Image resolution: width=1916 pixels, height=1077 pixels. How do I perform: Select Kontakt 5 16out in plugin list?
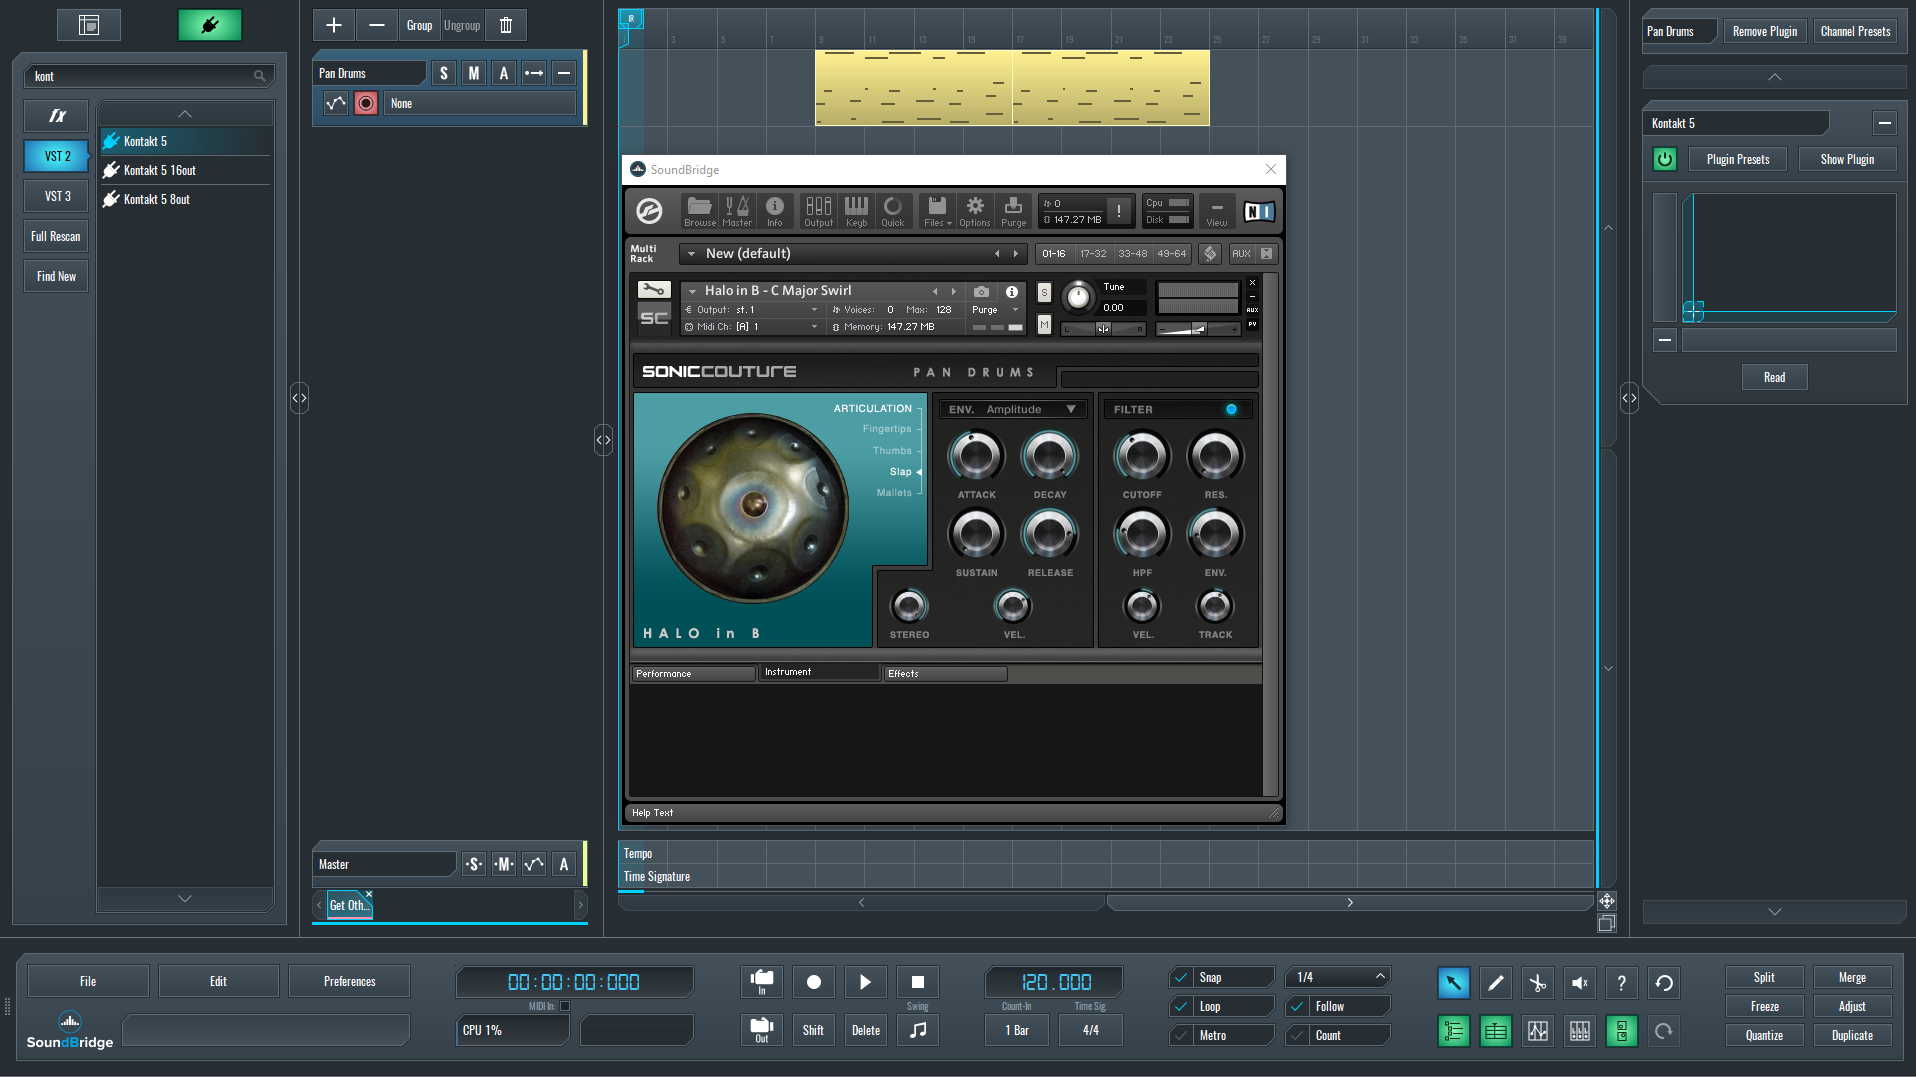click(185, 170)
